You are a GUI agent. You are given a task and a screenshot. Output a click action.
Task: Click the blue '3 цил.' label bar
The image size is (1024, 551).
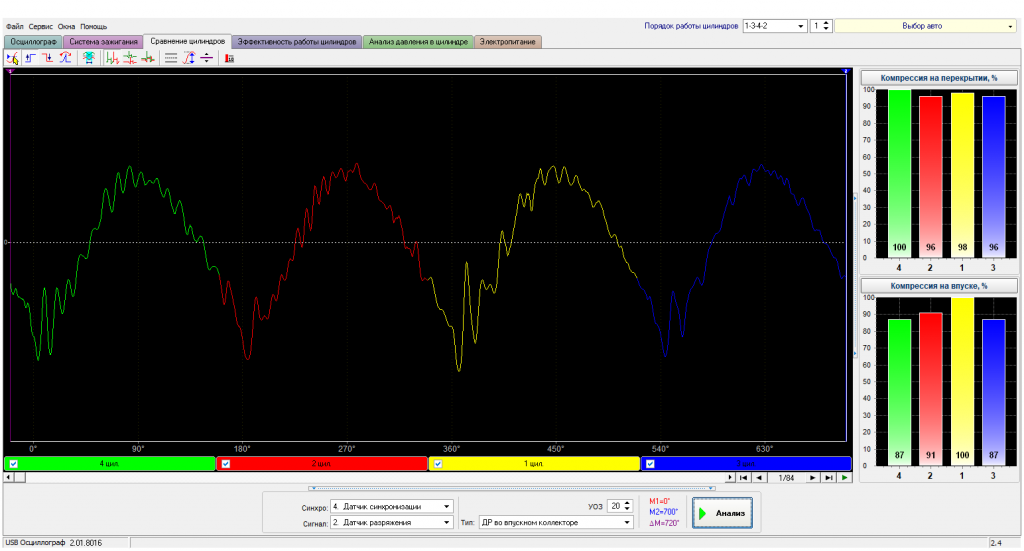pyautogui.click(x=746, y=464)
